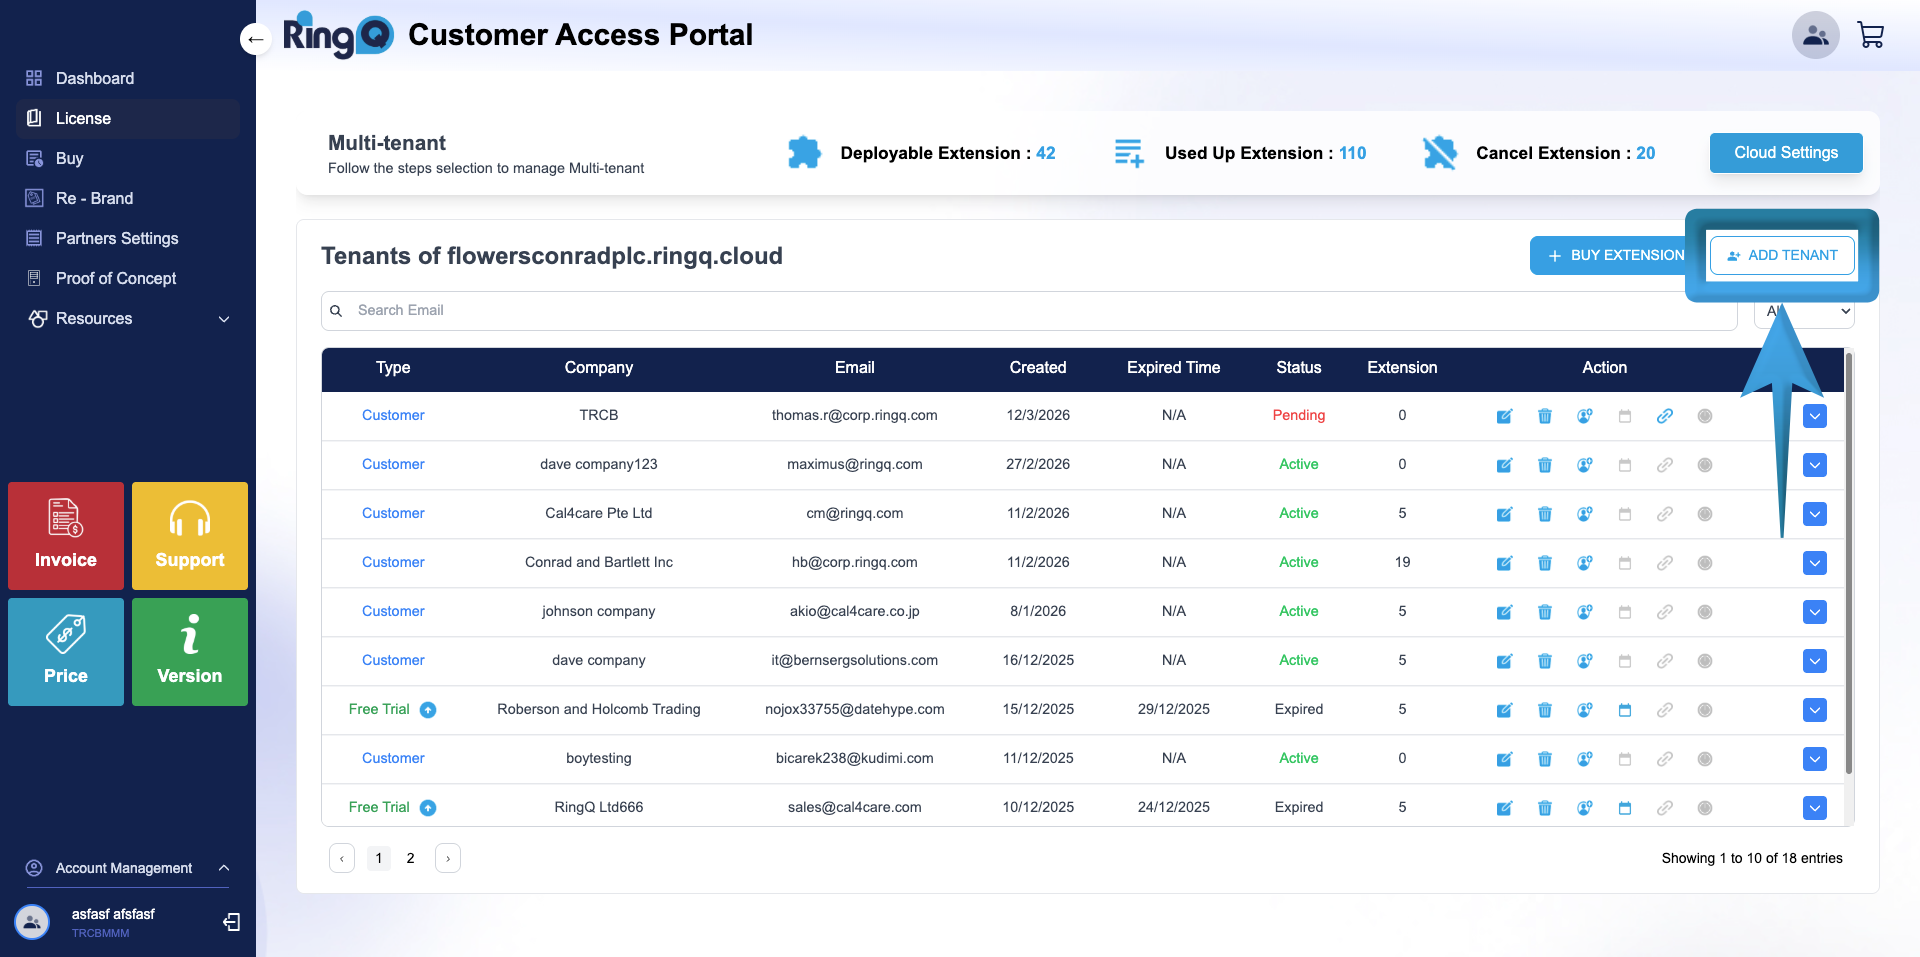
Task: Click the link icon in the TRCB row
Action: [1664, 416]
